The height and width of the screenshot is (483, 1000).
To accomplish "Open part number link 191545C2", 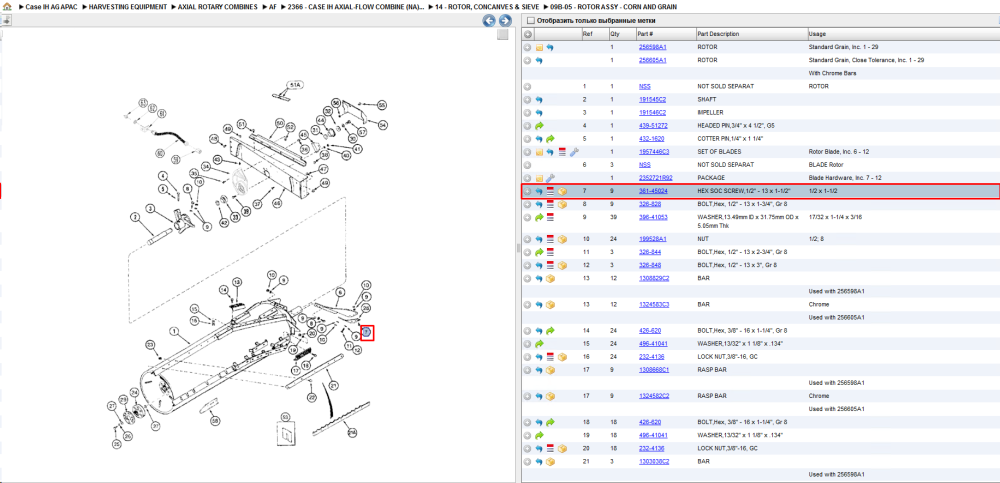I will [652, 100].
